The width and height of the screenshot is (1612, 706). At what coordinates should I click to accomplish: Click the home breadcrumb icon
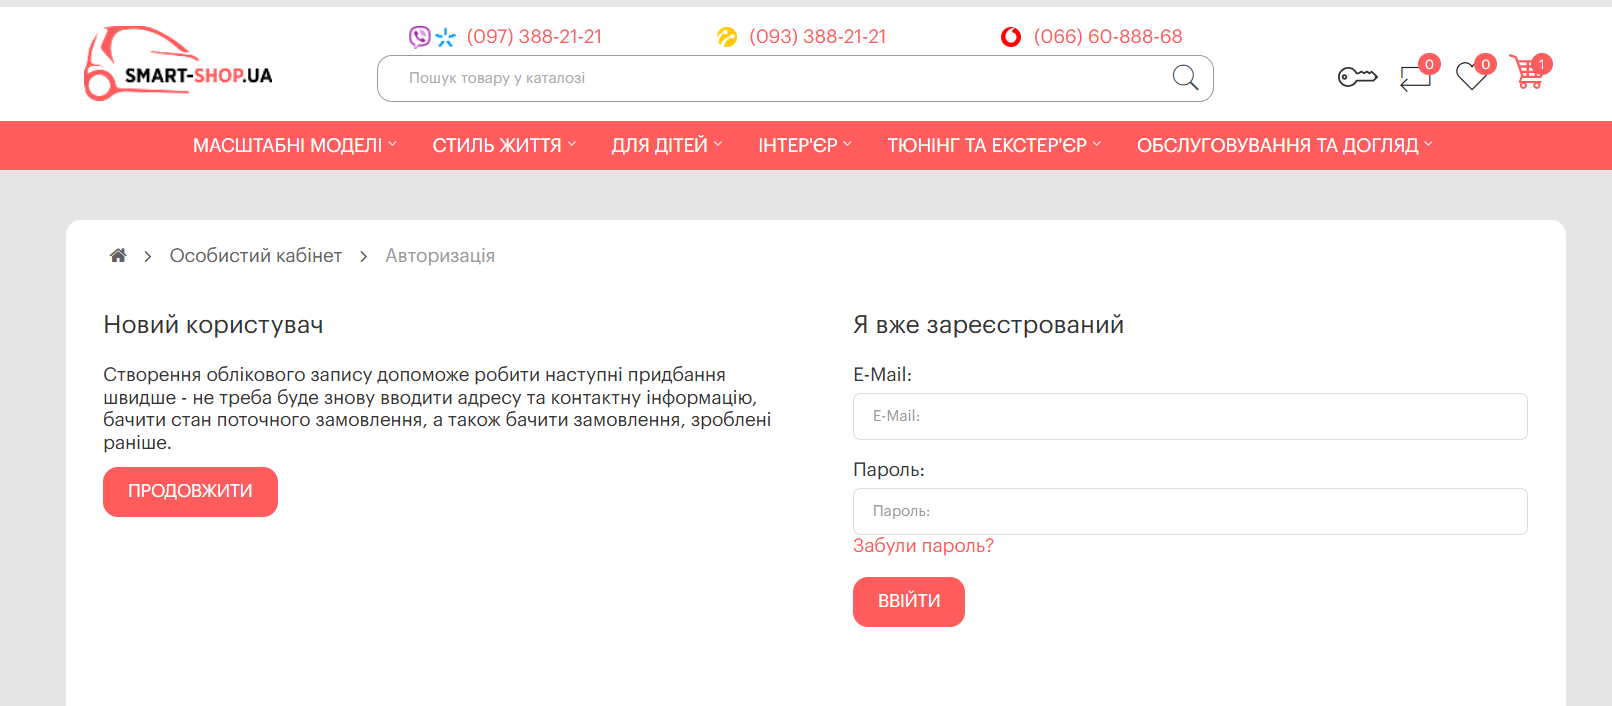pyautogui.click(x=118, y=256)
